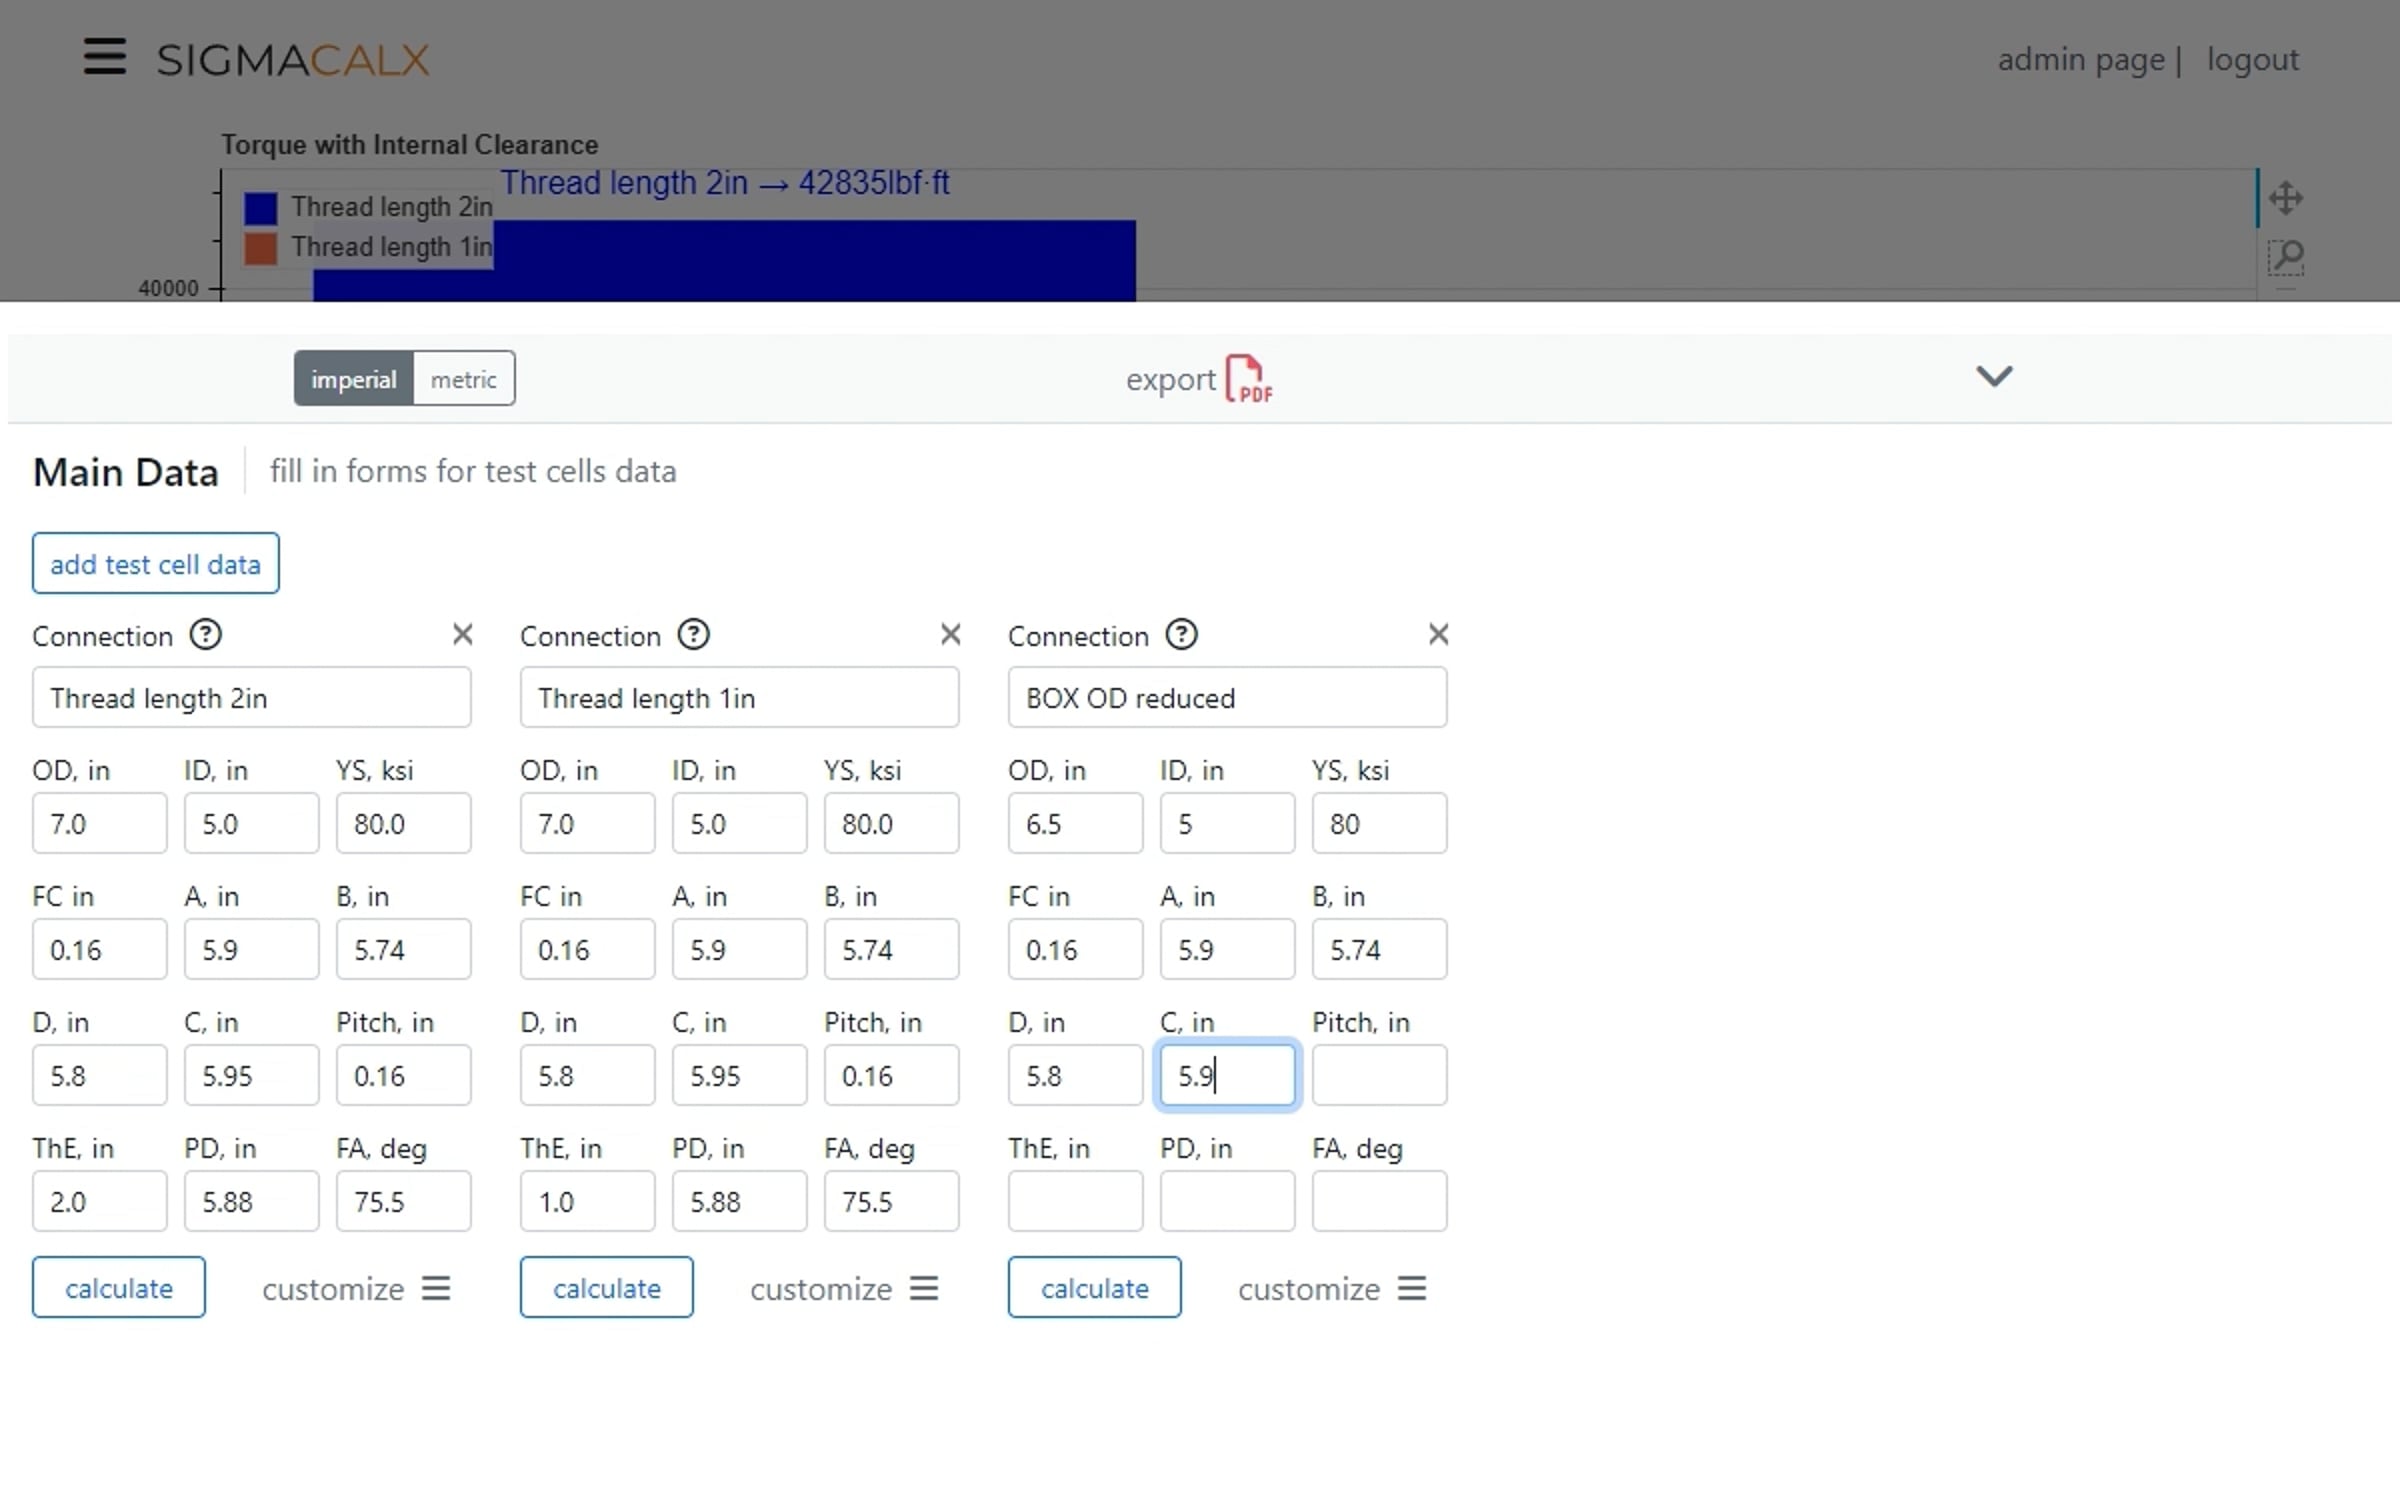Click add test cell data button
This screenshot has width=2400, height=1500.
pos(155,563)
